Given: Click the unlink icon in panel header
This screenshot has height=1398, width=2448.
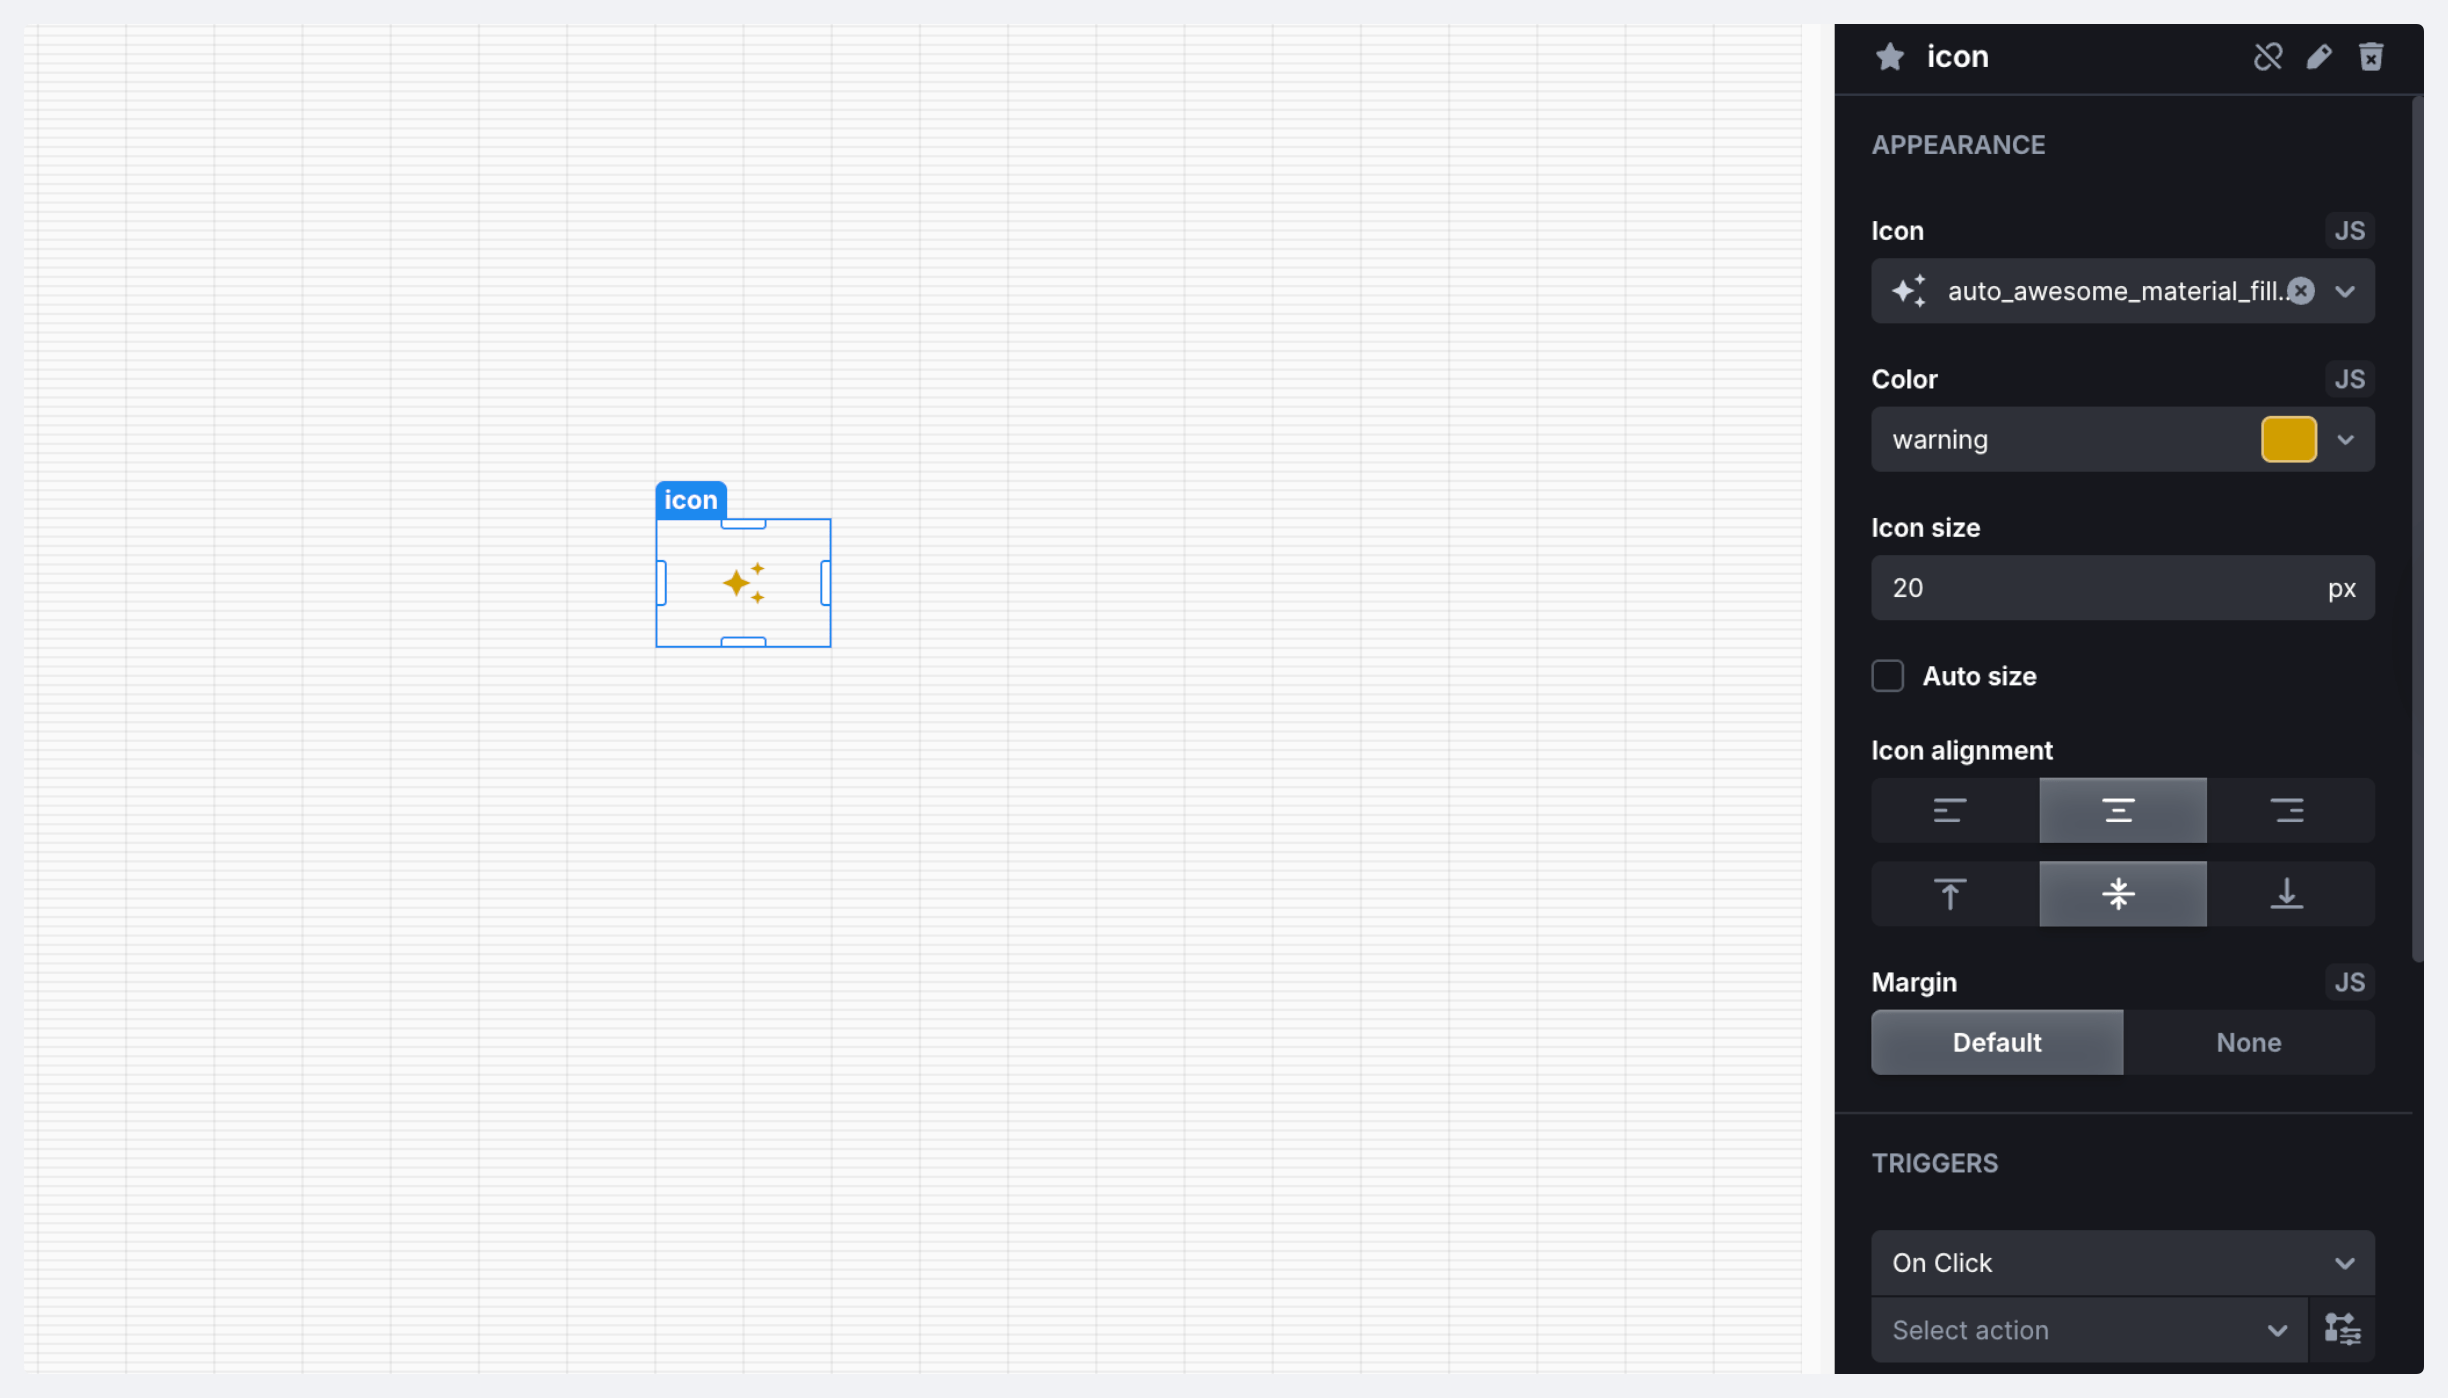Looking at the screenshot, I should click(x=2267, y=57).
